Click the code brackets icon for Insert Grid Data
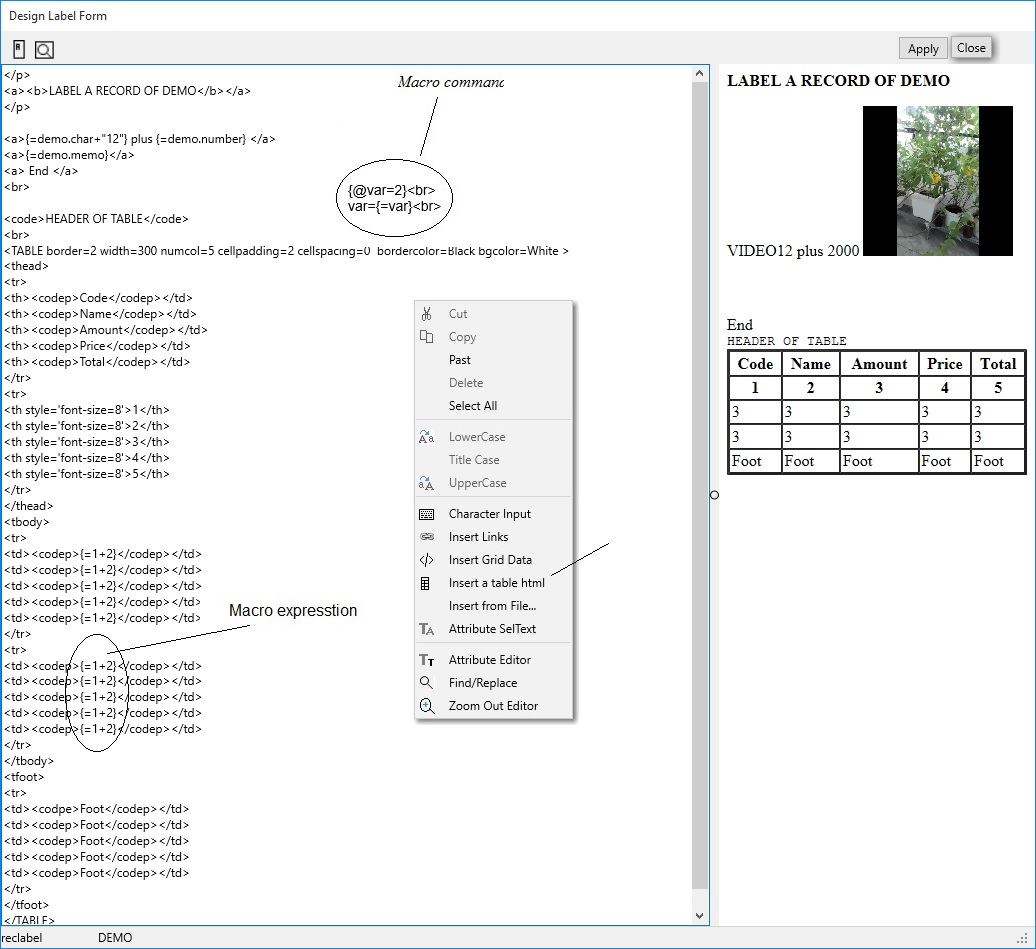 pyautogui.click(x=427, y=560)
